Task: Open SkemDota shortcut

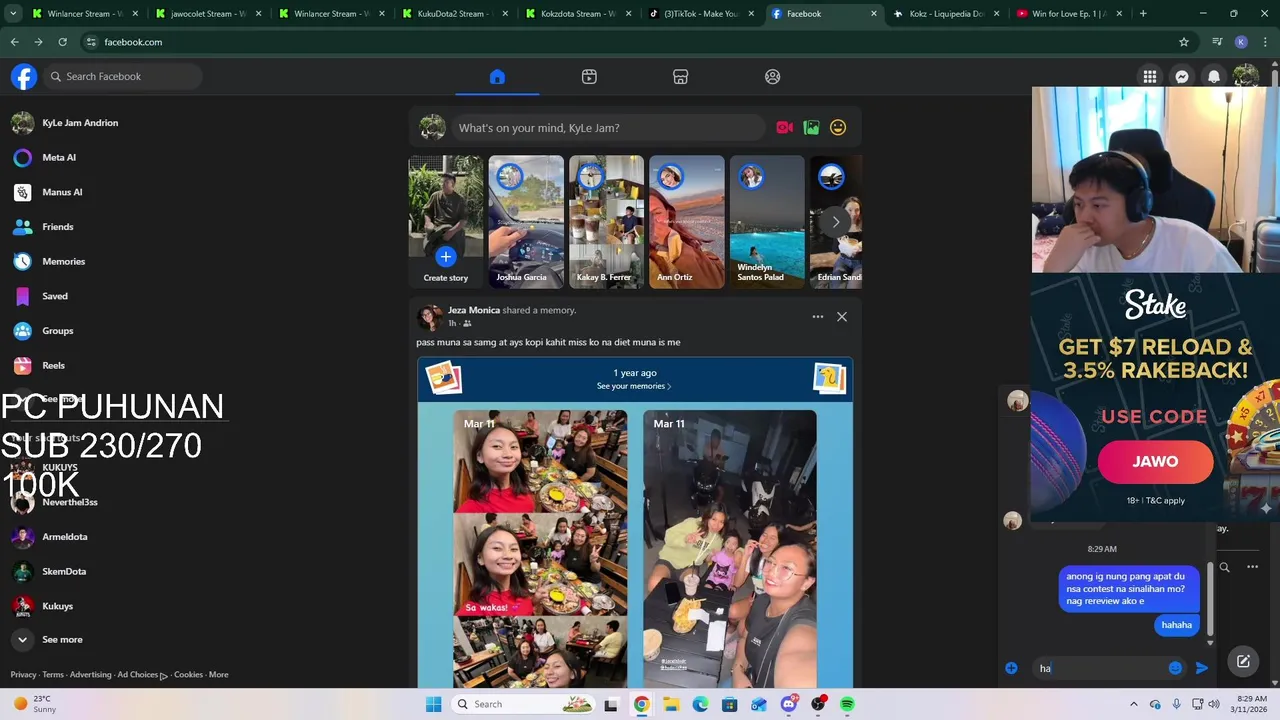Action: [x=64, y=572]
